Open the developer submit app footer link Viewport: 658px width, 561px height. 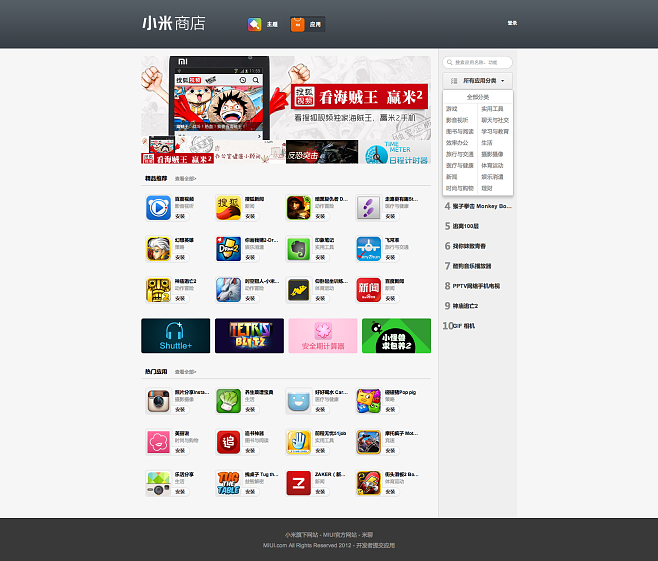pyautogui.click(x=376, y=545)
